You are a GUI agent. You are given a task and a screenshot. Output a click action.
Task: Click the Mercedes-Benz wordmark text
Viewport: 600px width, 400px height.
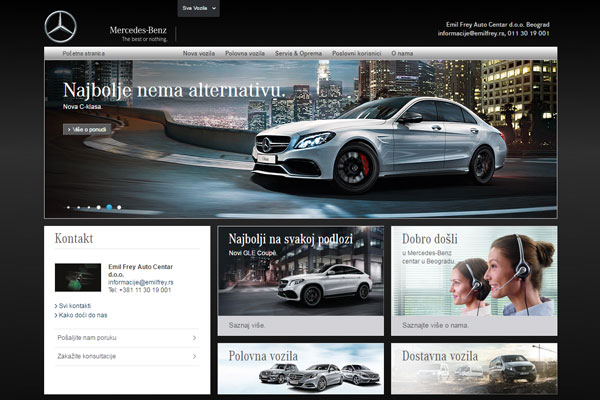click(x=138, y=30)
